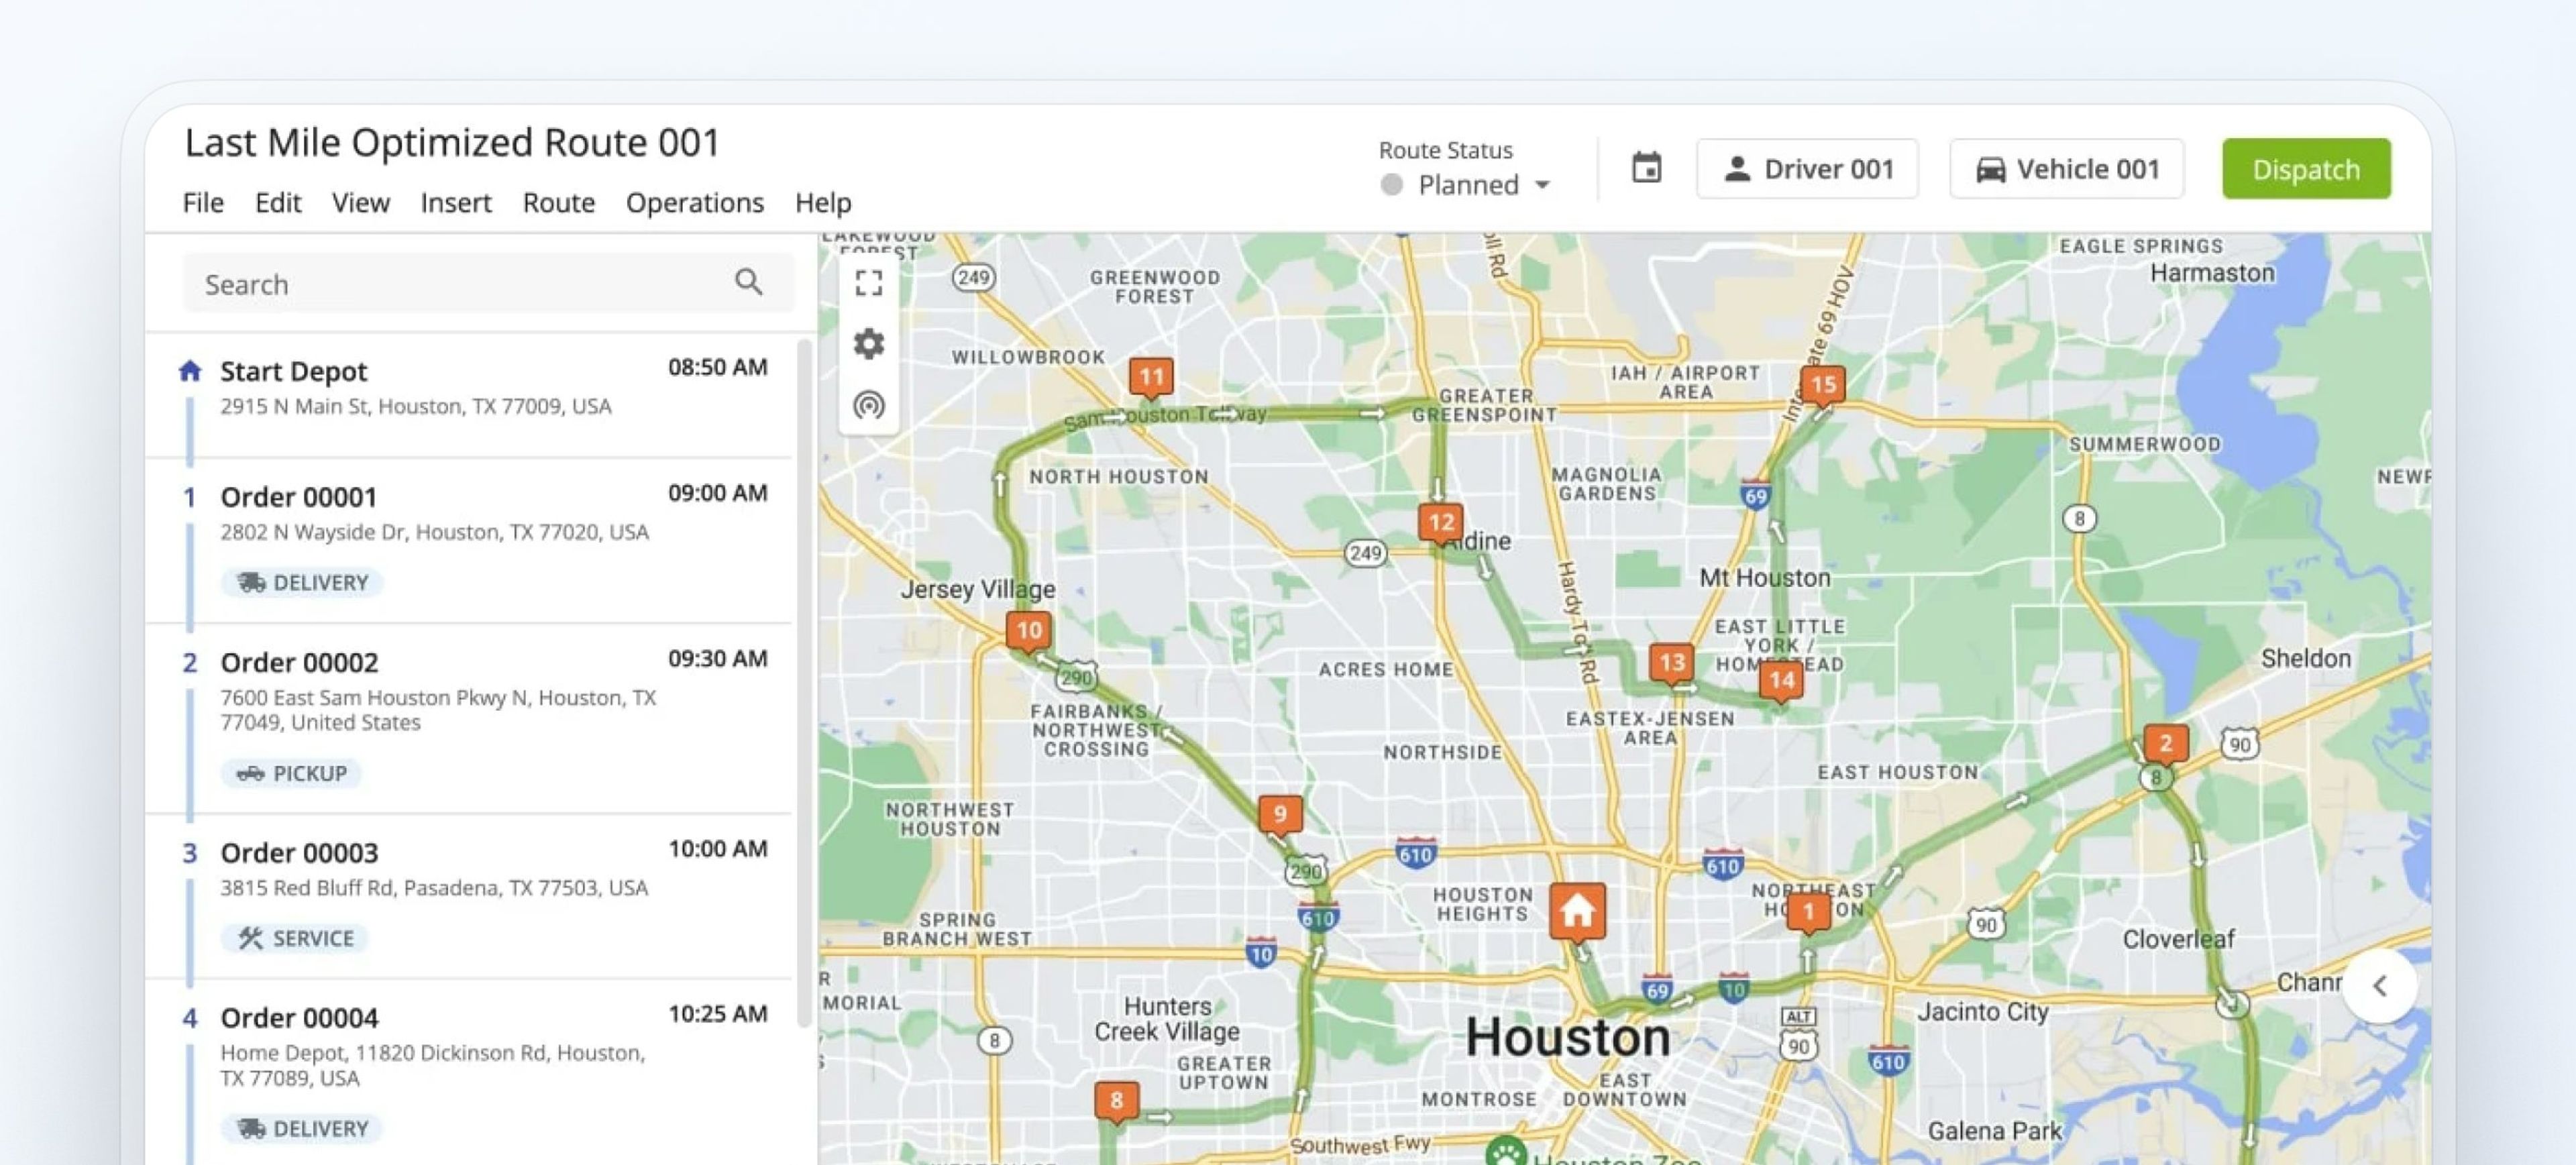Open the Edit menu
The height and width of the screenshot is (1165, 2576).
point(278,203)
